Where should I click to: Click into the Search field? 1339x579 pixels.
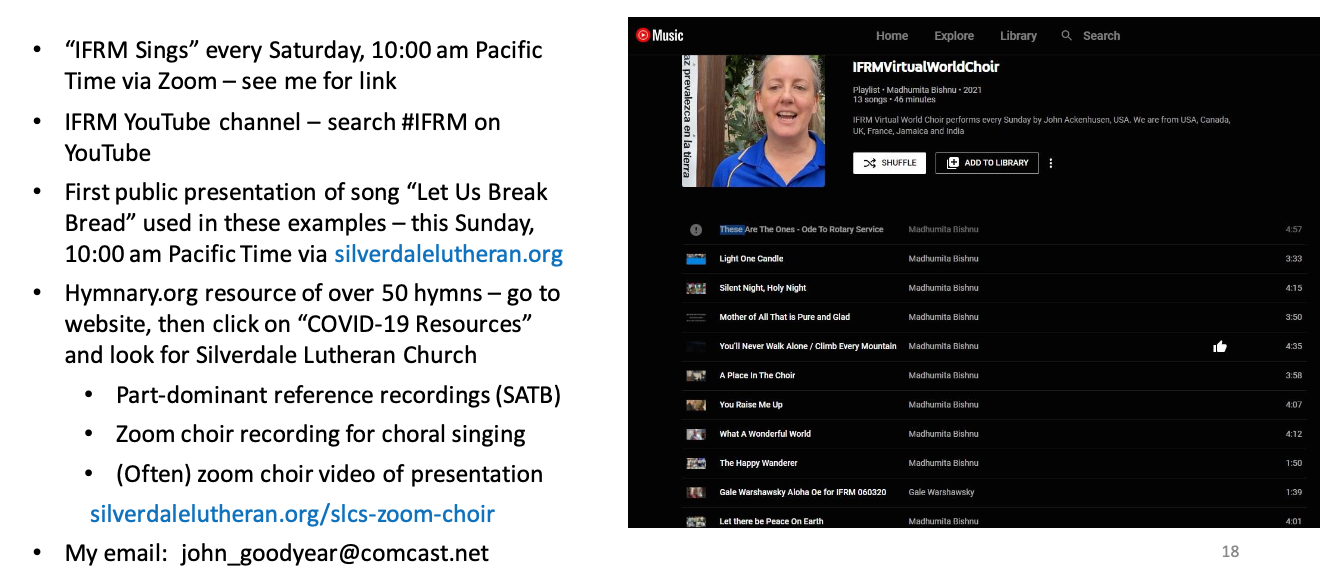tap(1101, 36)
